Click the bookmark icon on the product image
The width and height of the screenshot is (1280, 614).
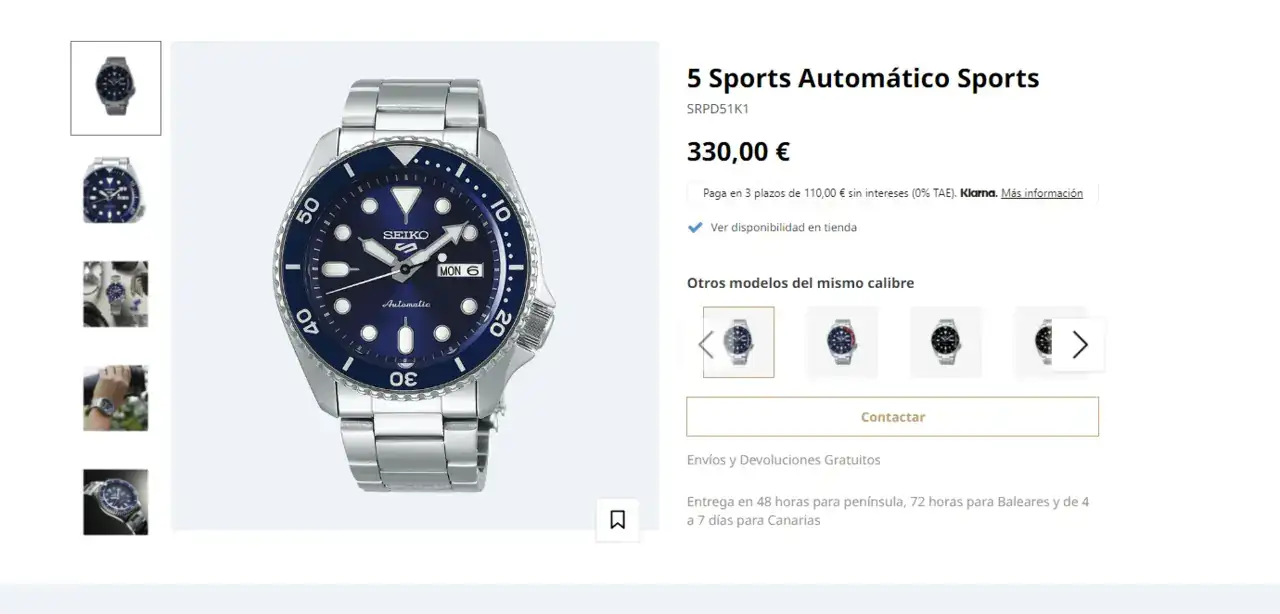(617, 520)
